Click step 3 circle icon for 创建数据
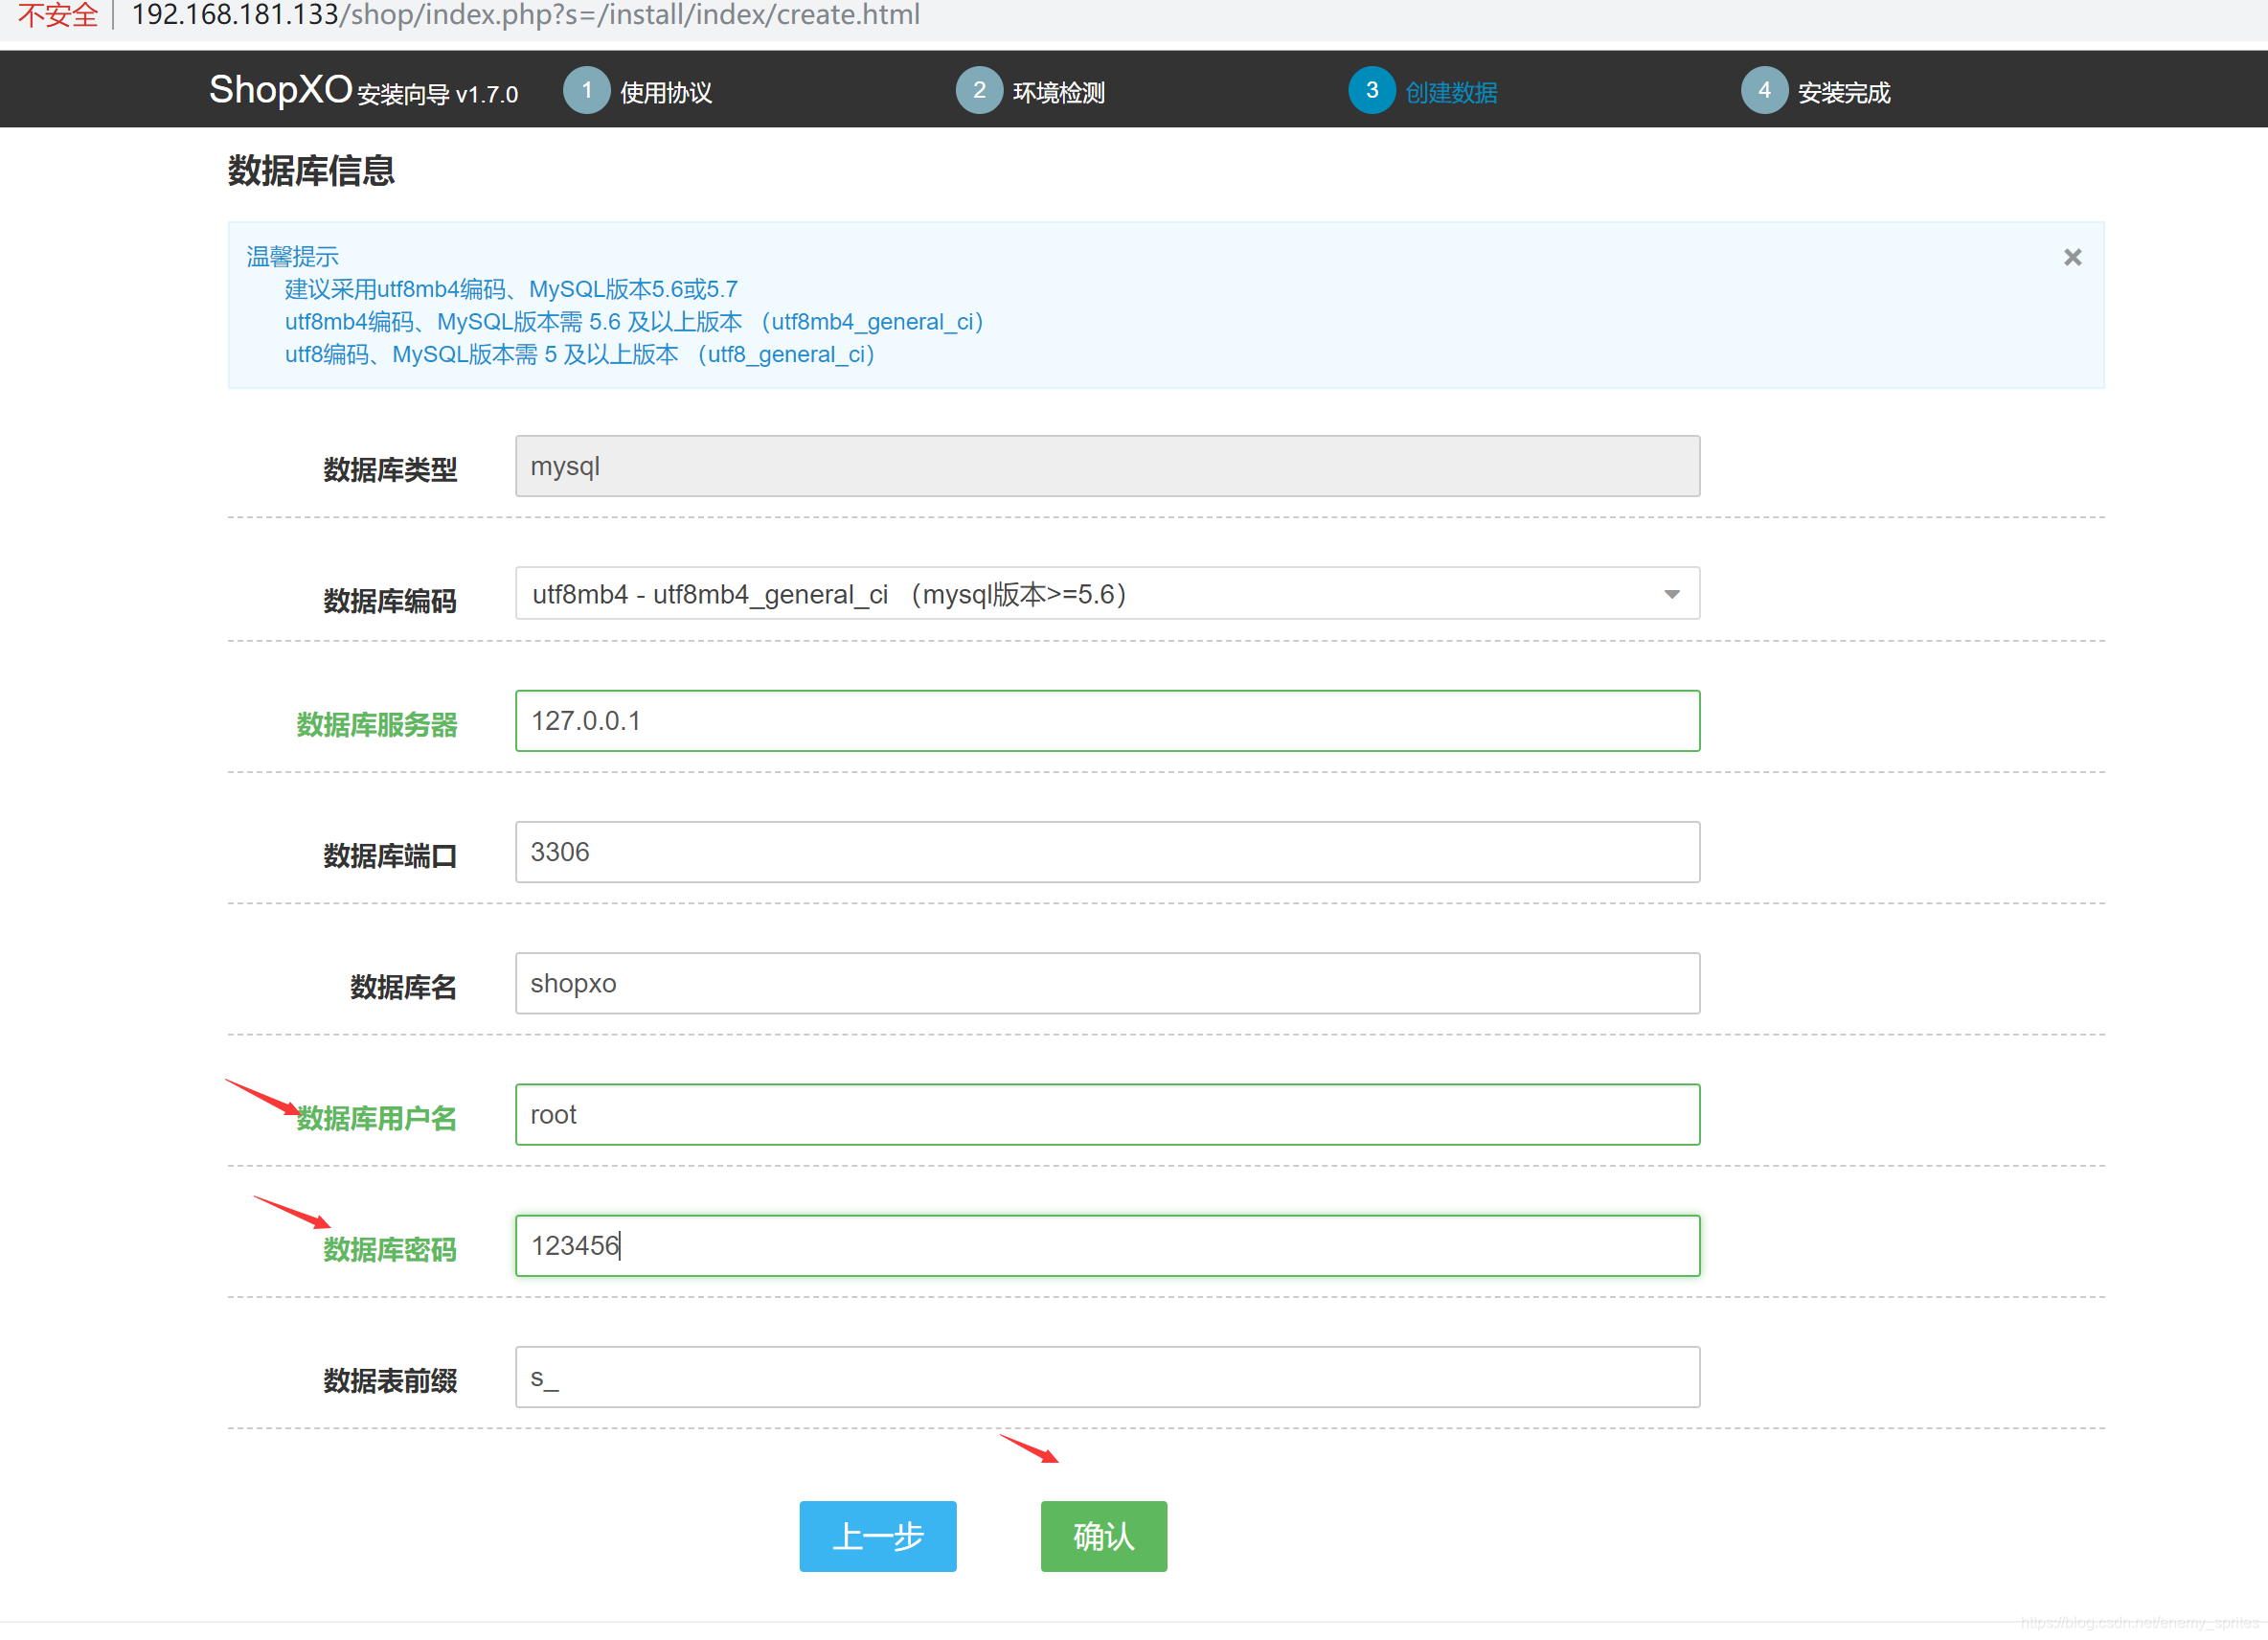This screenshot has height=1640, width=2268. [x=1371, y=90]
